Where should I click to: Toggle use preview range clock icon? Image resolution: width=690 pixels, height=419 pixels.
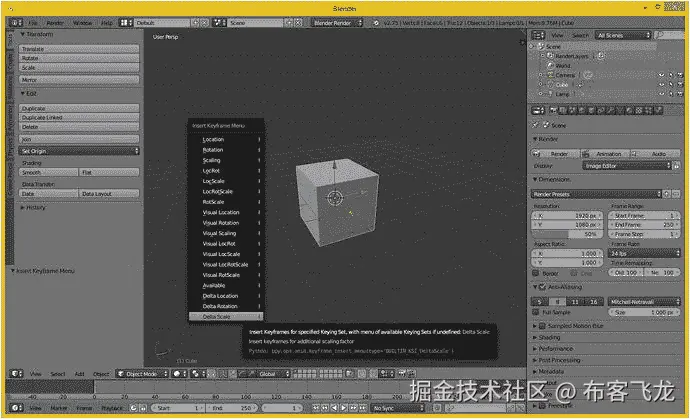click(x=134, y=408)
